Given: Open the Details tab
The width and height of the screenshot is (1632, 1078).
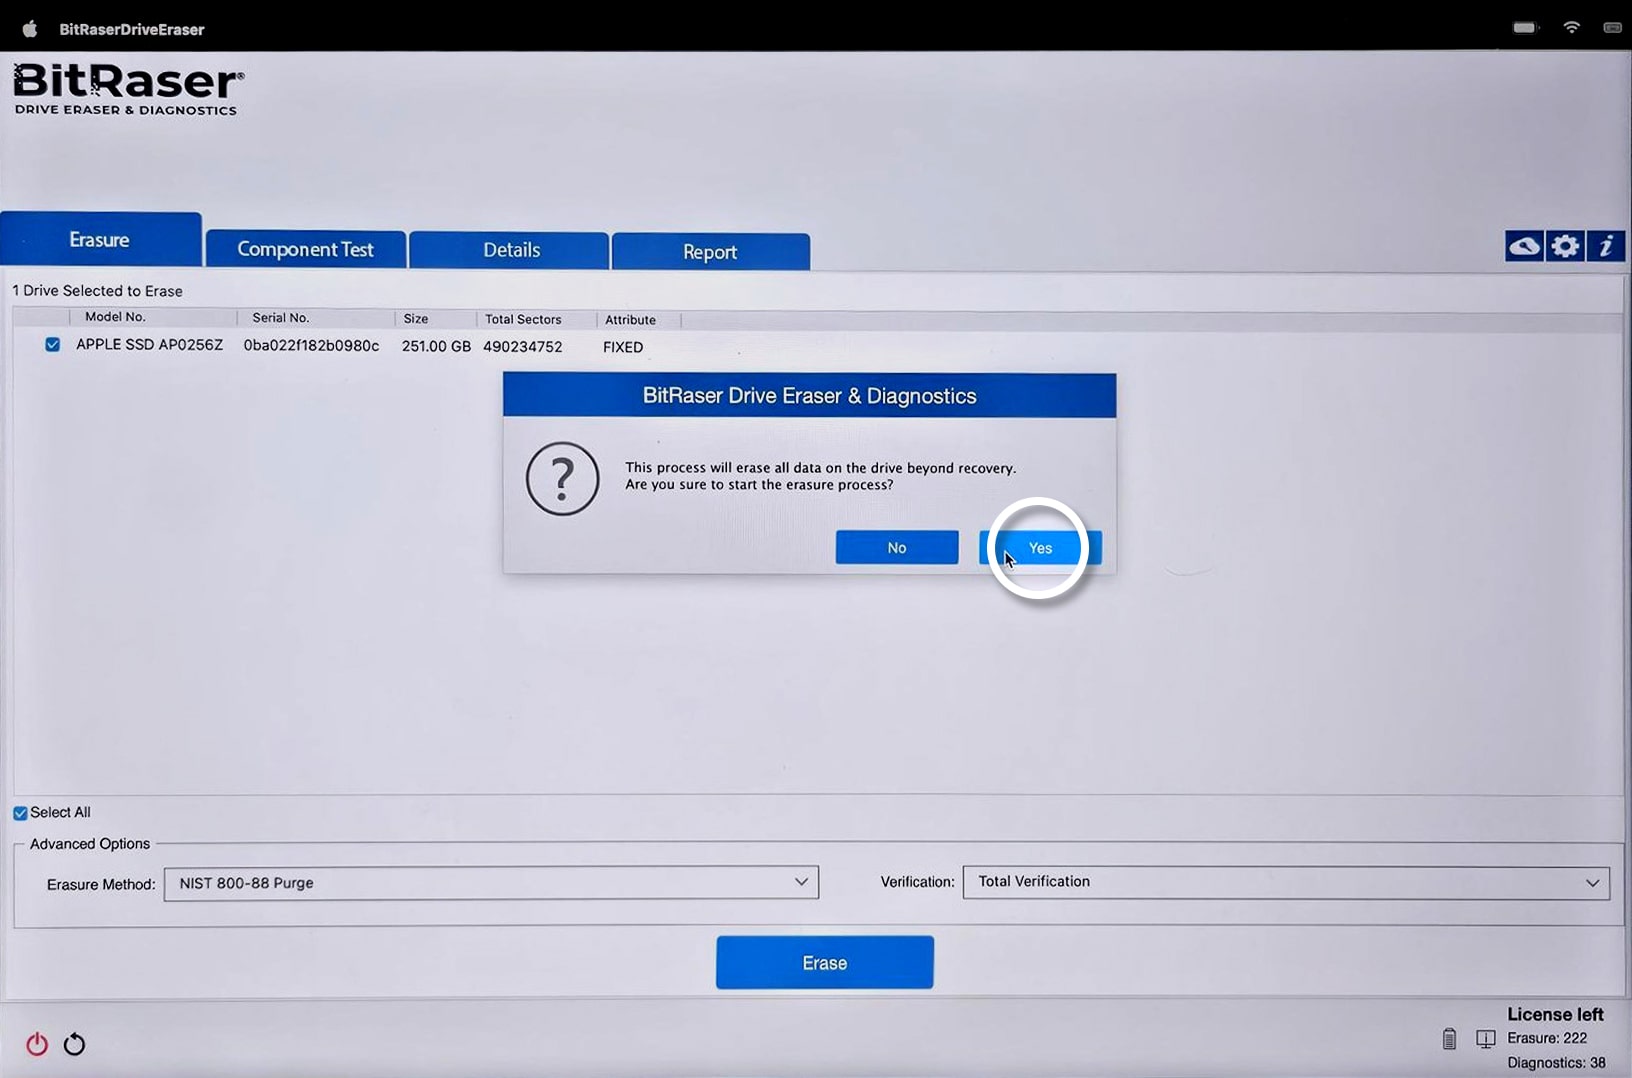Looking at the screenshot, I should (510, 250).
